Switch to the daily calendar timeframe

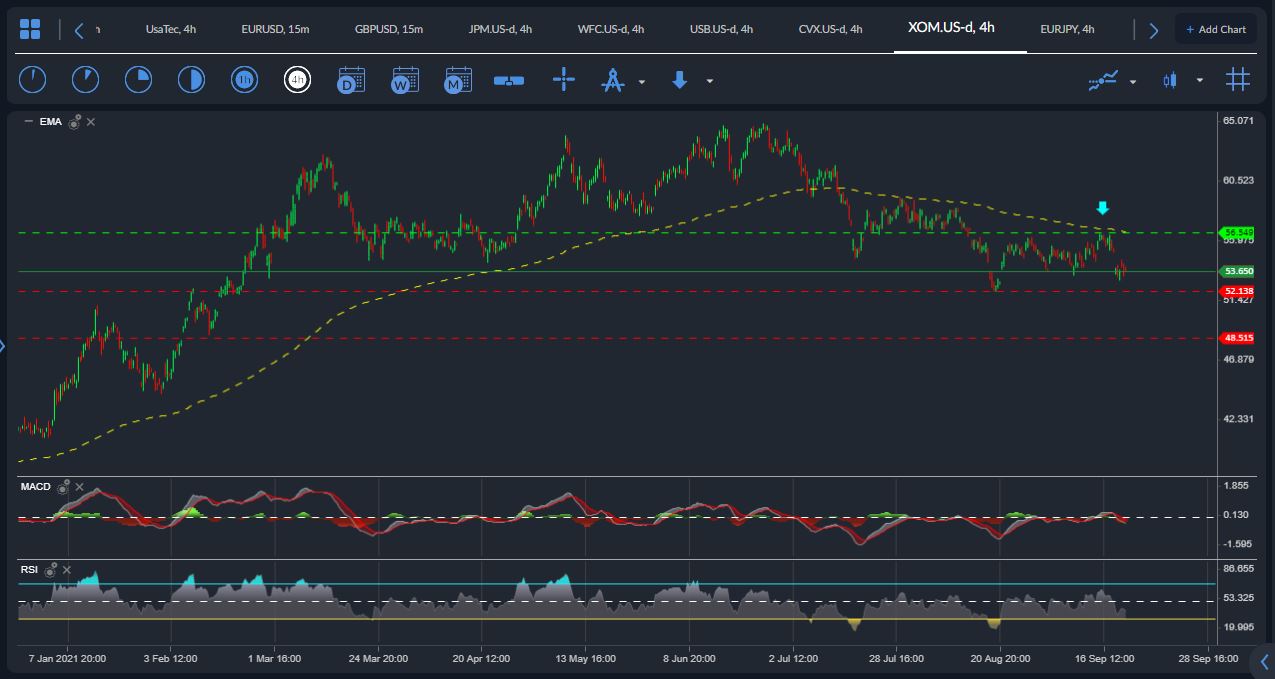pos(351,80)
